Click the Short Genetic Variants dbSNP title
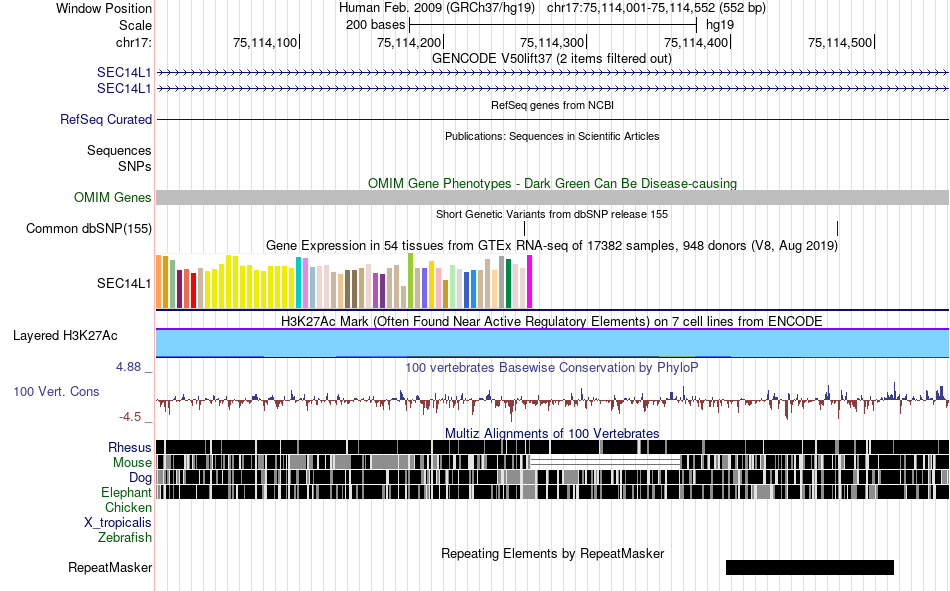 tap(552, 215)
